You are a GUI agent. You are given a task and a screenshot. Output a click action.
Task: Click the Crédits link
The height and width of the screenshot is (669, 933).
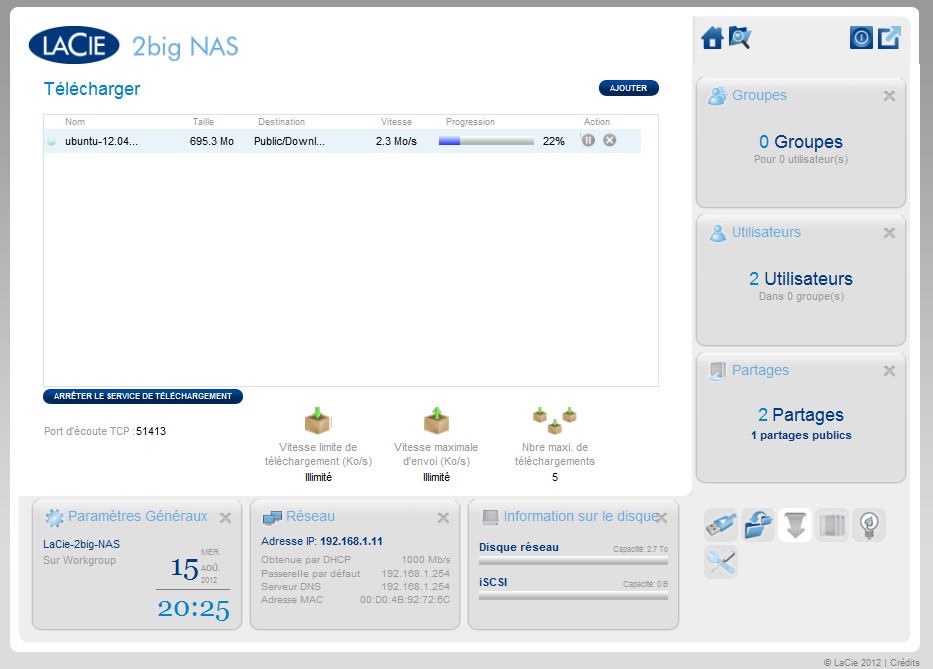(905, 662)
